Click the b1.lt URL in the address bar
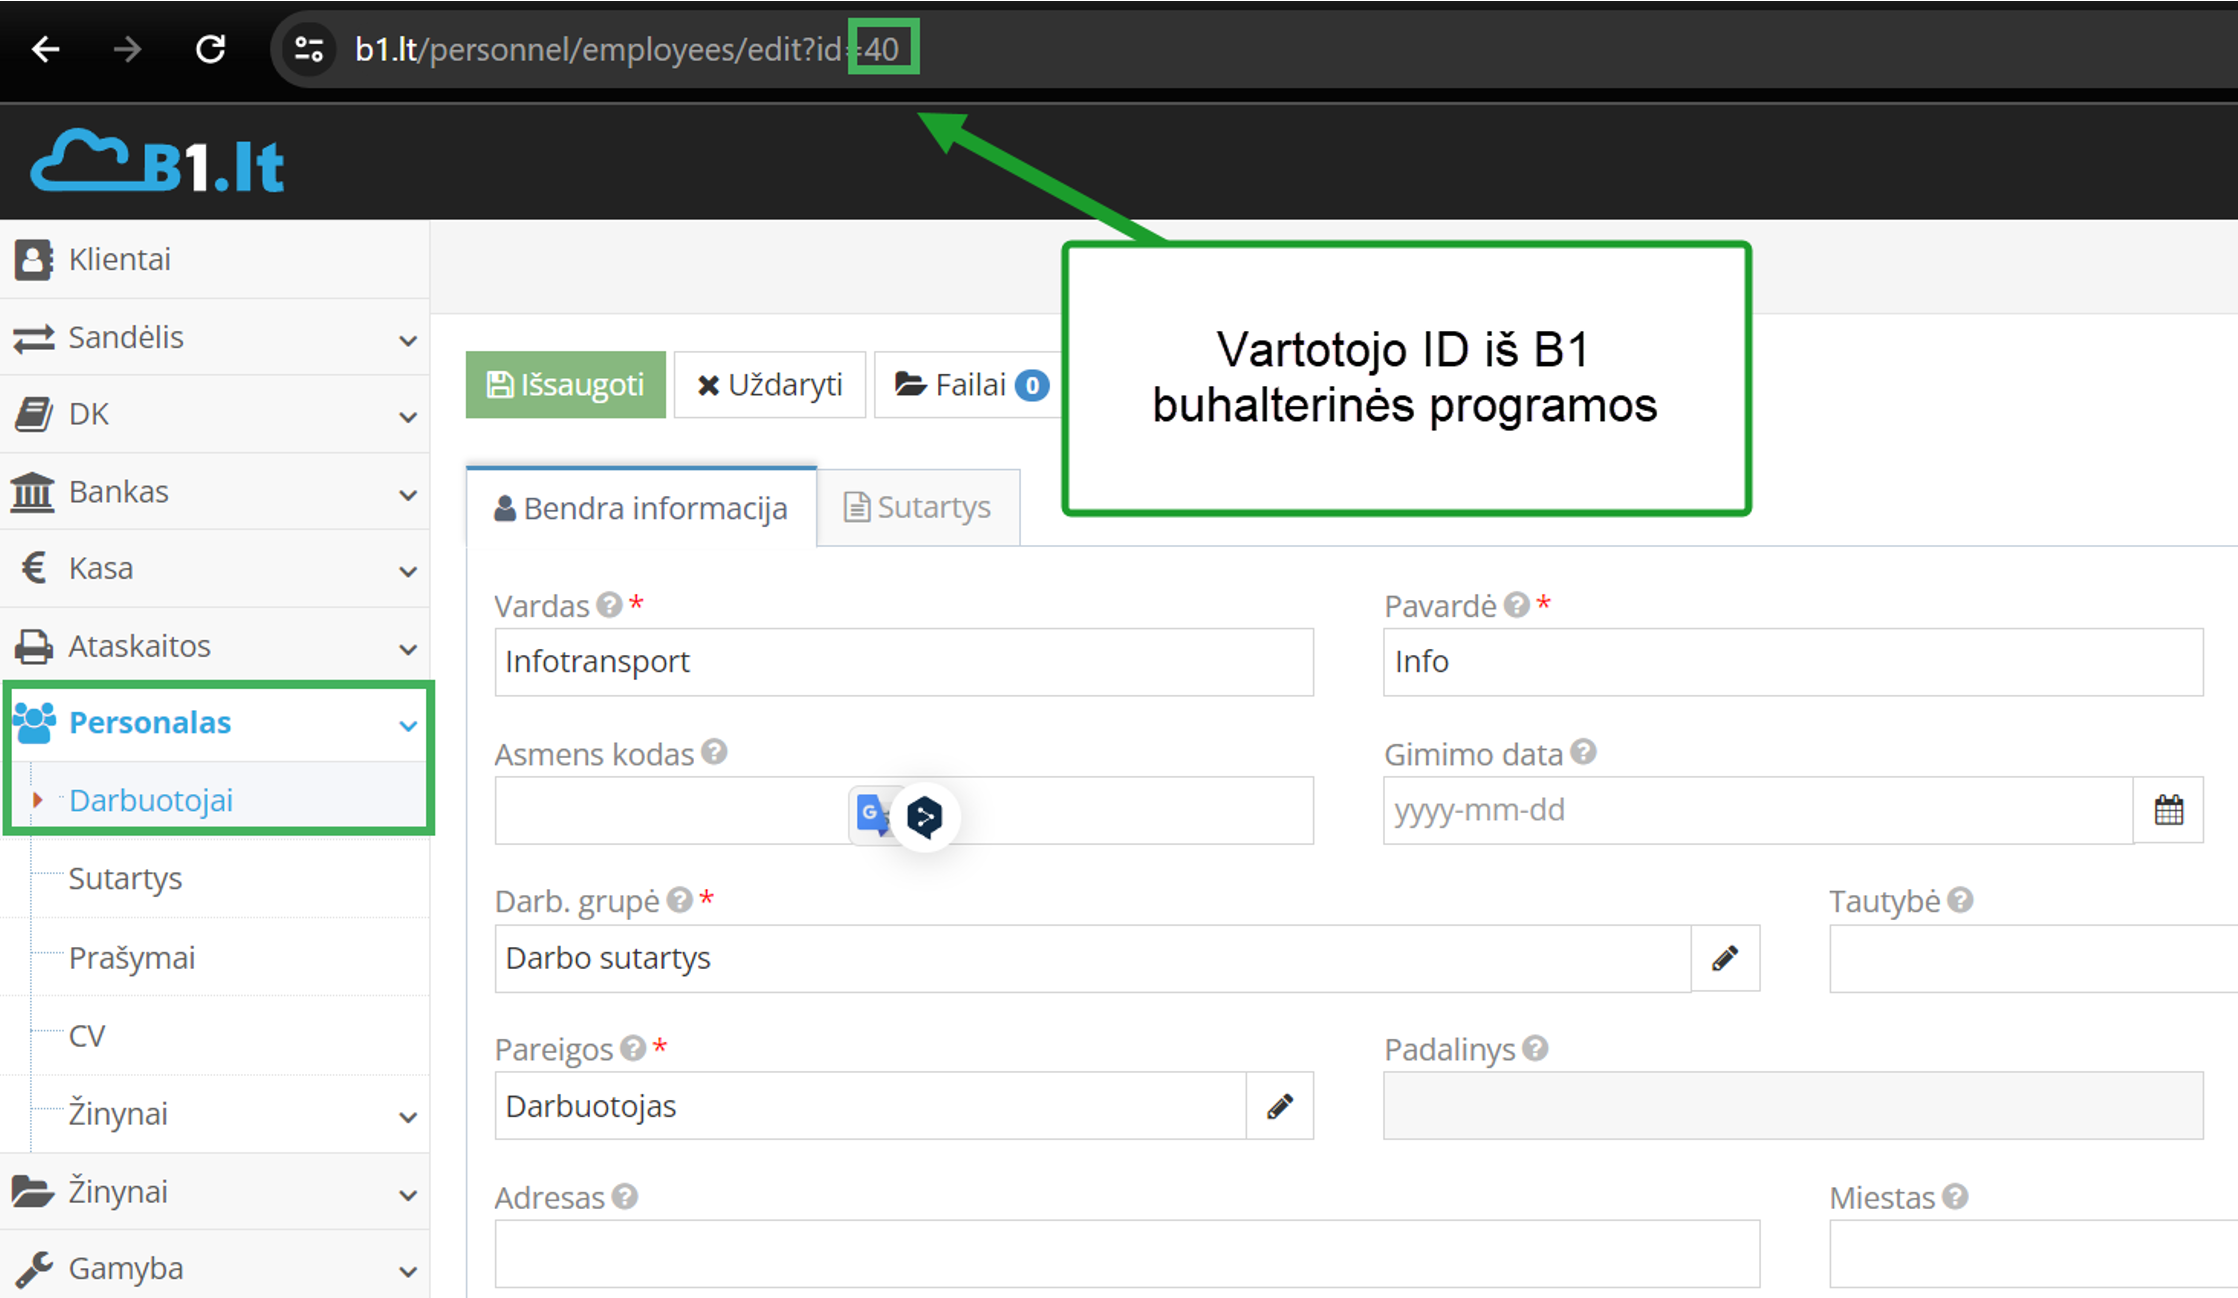Screen dimensions: 2238x1298 [627, 49]
